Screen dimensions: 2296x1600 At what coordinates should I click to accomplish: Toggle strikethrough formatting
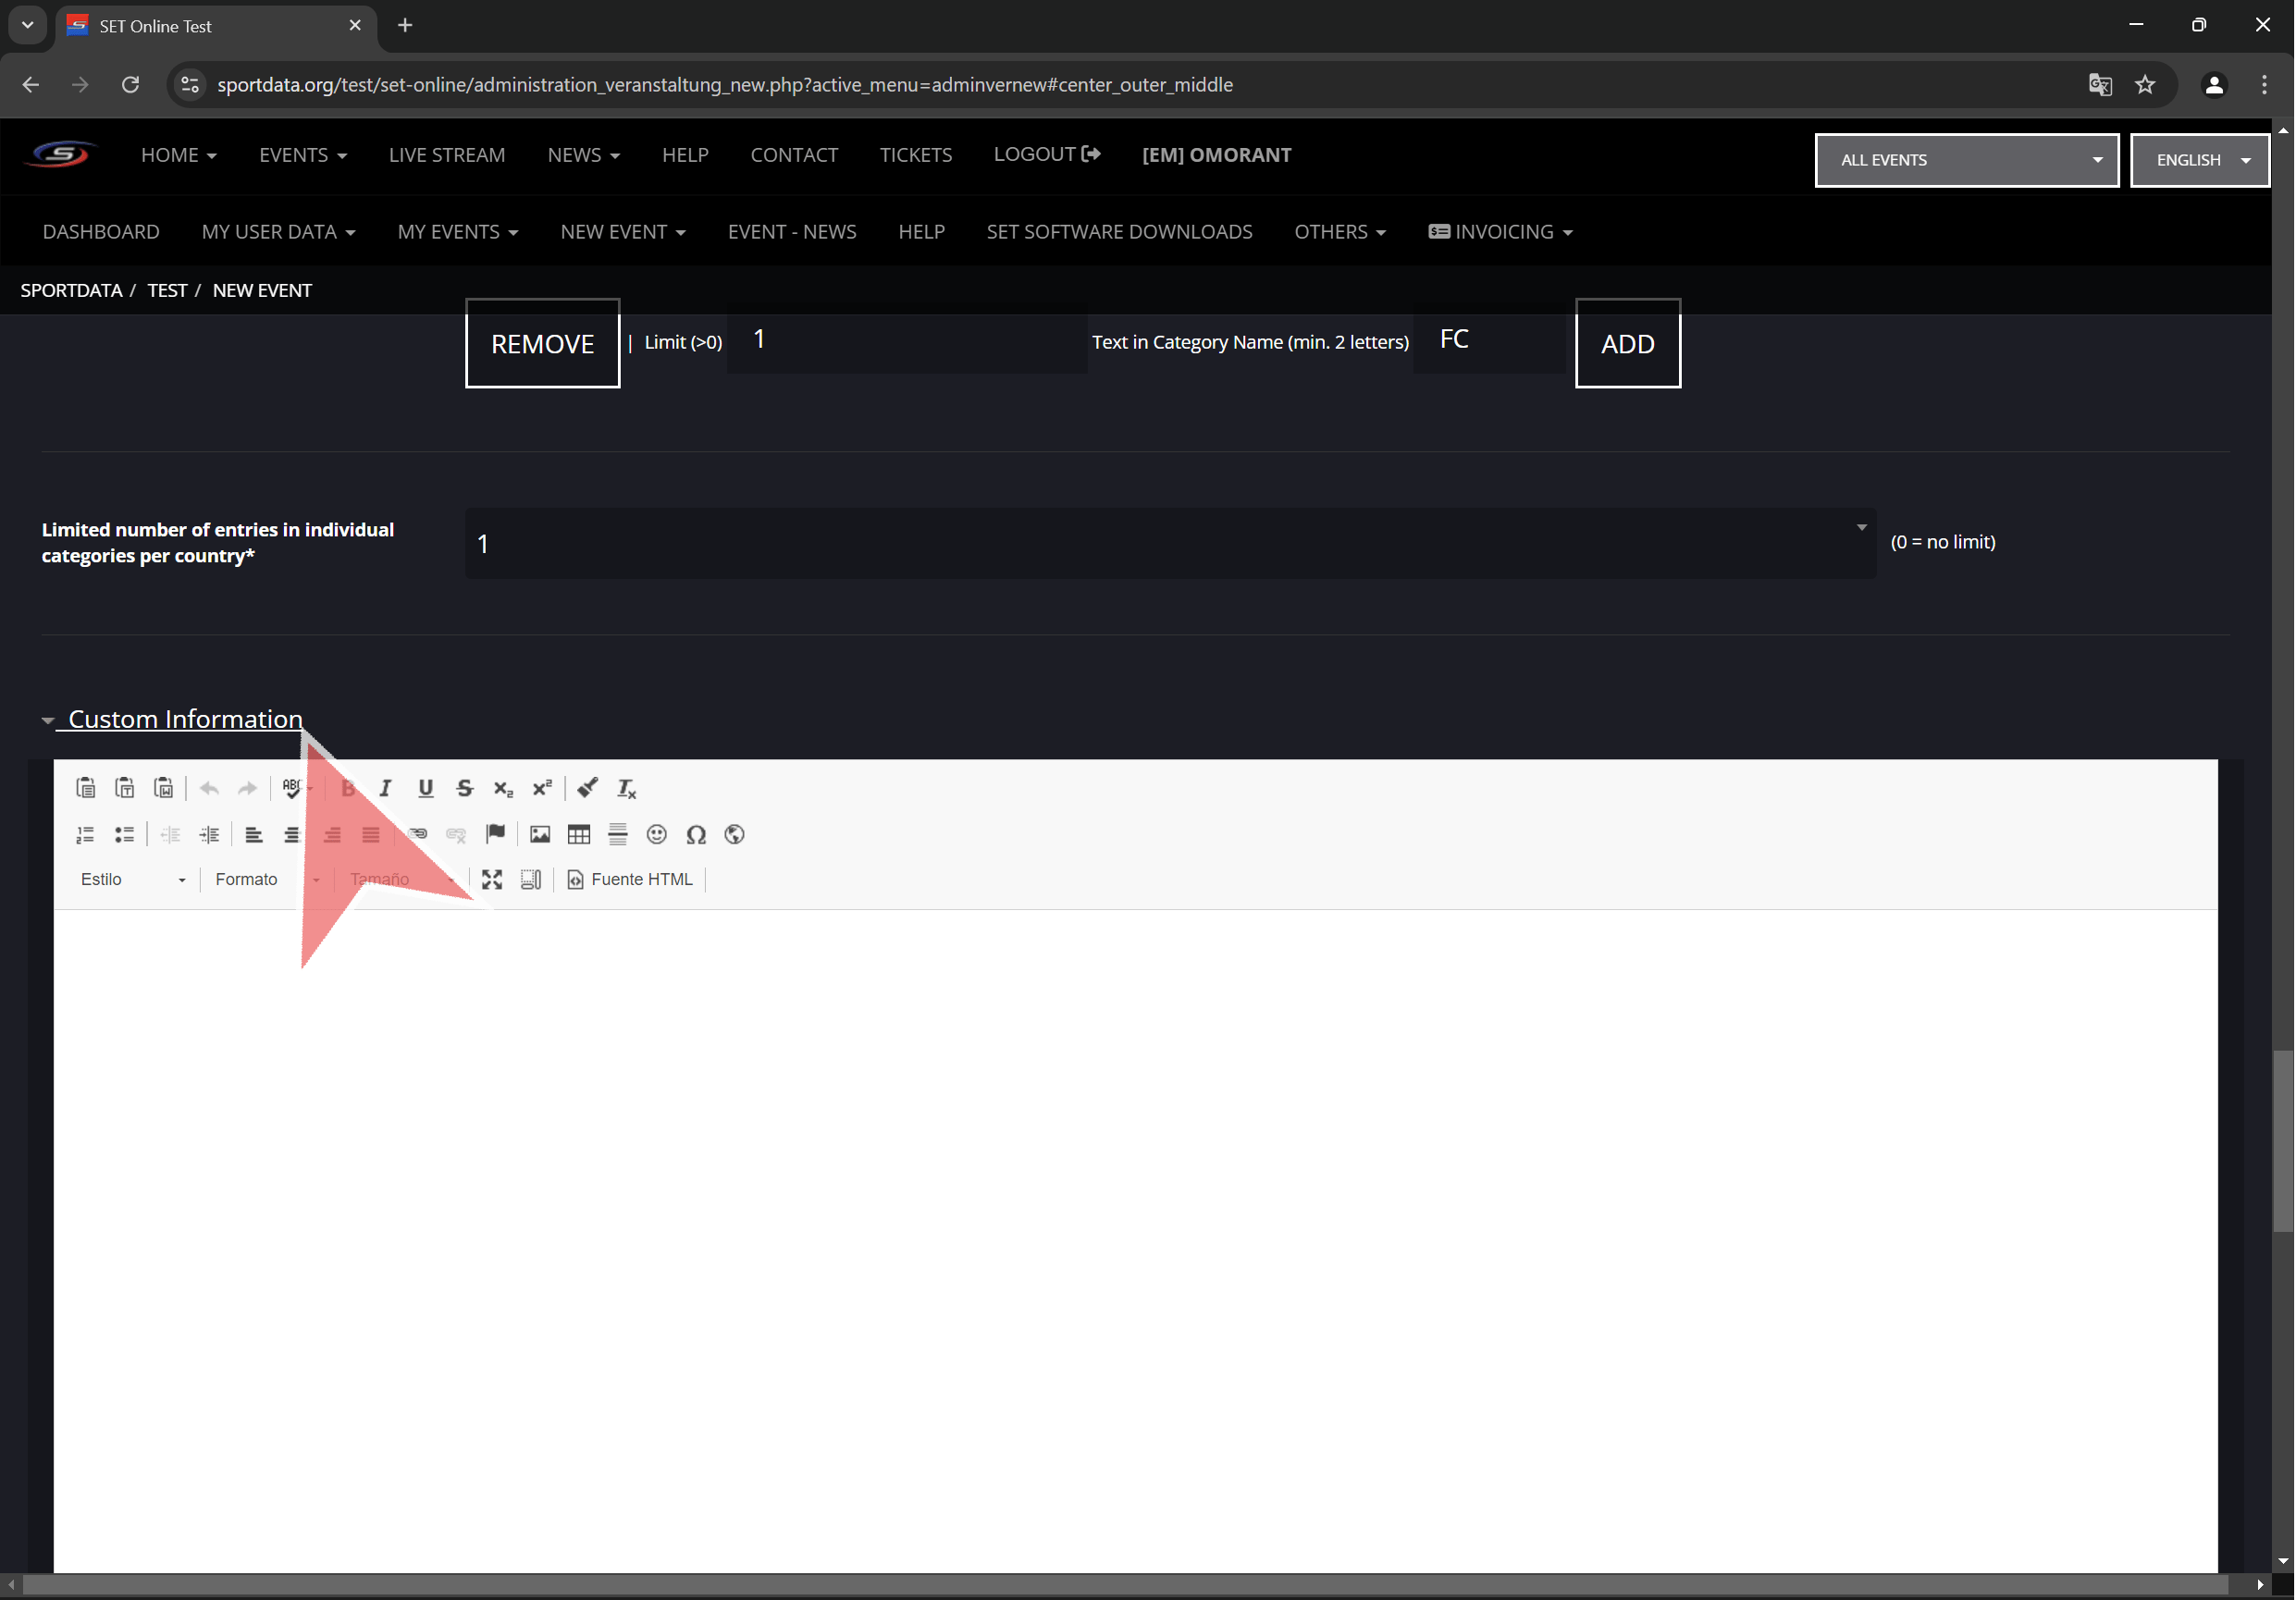pos(464,788)
